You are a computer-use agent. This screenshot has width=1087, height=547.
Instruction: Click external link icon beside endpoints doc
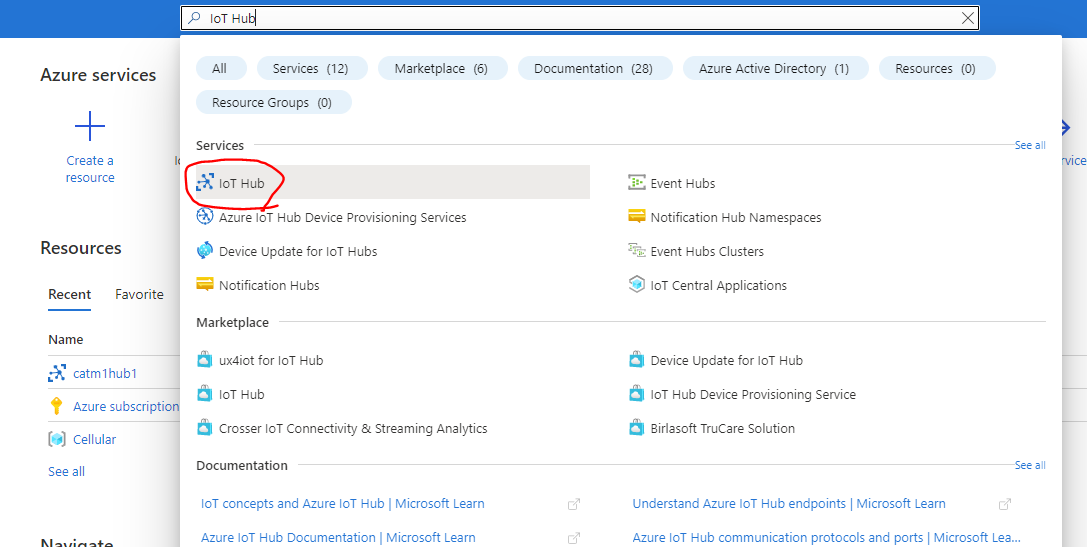click(x=1005, y=505)
